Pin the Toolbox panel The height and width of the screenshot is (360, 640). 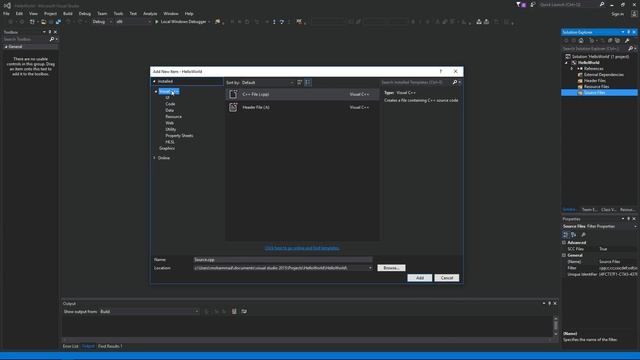pyautogui.click(x=50, y=32)
